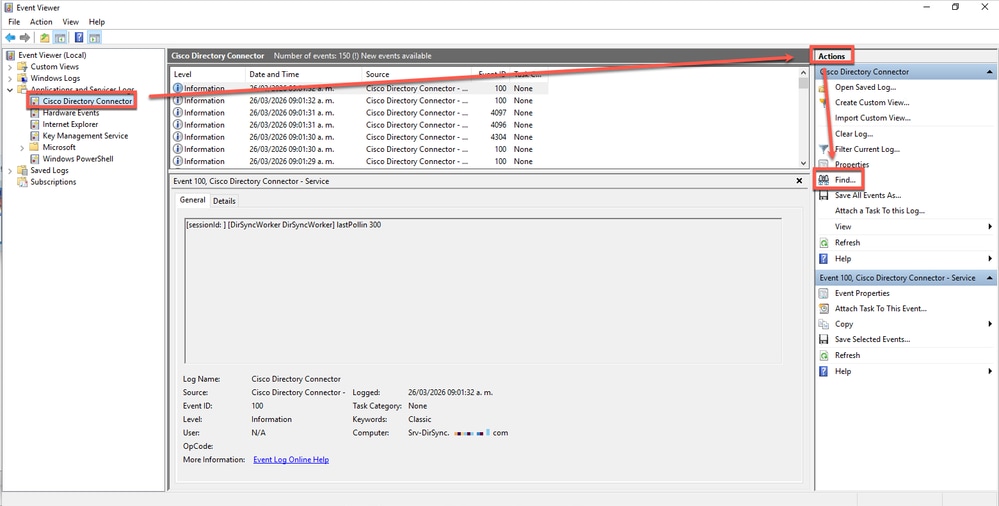Click the Copy action icon
Image resolution: width=999 pixels, height=506 pixels.
tap(824, 324)
